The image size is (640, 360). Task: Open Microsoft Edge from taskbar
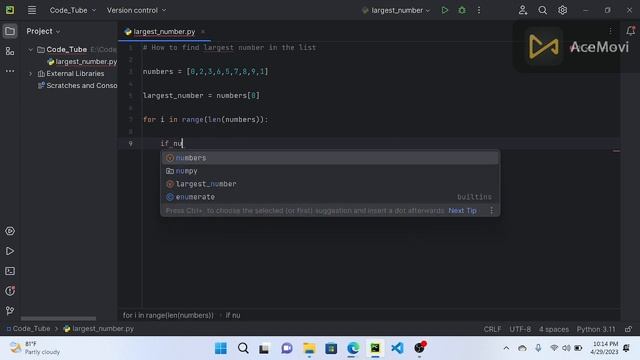click(353, 348)
